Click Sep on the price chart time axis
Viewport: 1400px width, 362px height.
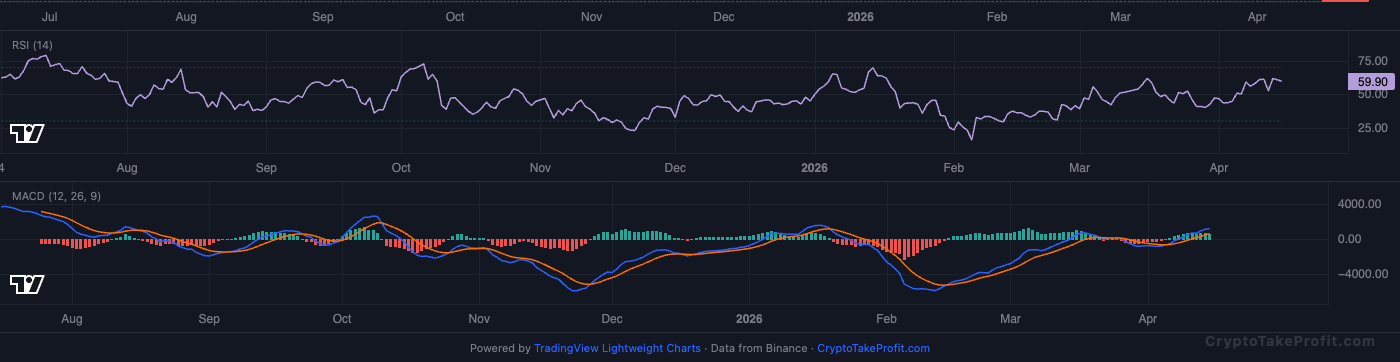coord(322,17)
